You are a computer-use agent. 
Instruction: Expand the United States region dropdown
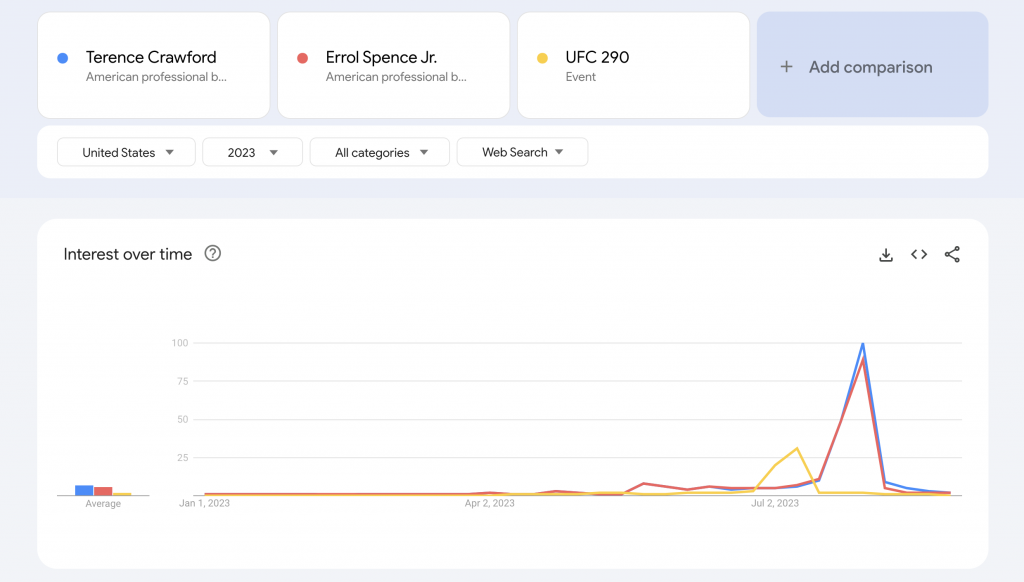click(126, 152)
